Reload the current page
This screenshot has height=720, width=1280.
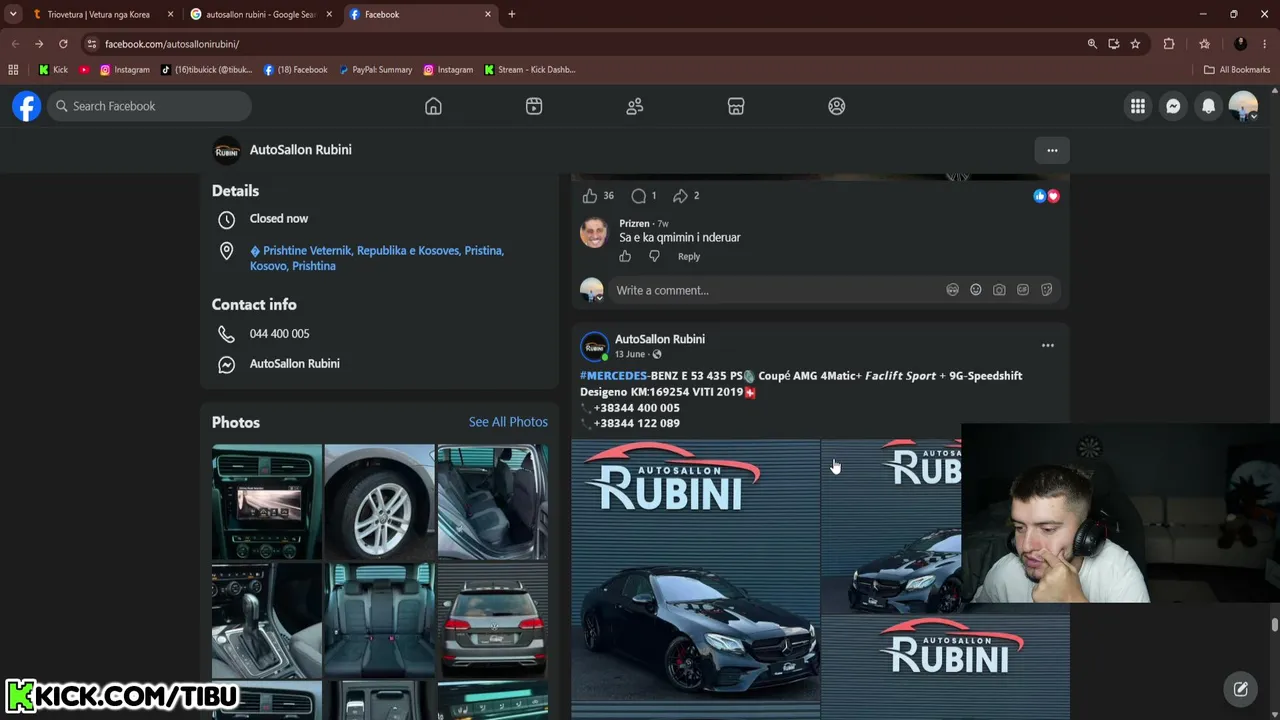[x=63, y=44]
